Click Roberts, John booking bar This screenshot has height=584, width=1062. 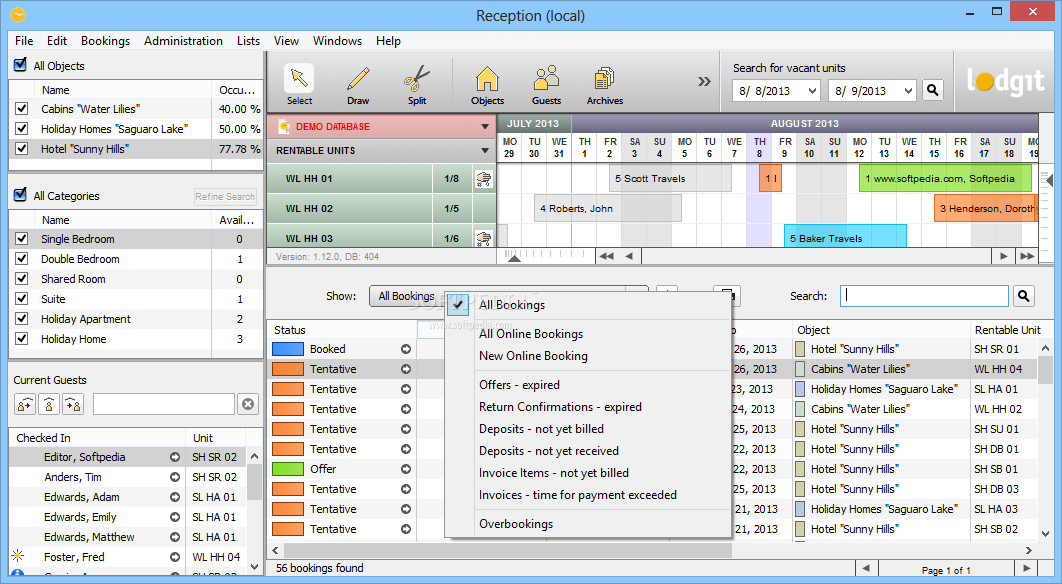tap(608, 209)
